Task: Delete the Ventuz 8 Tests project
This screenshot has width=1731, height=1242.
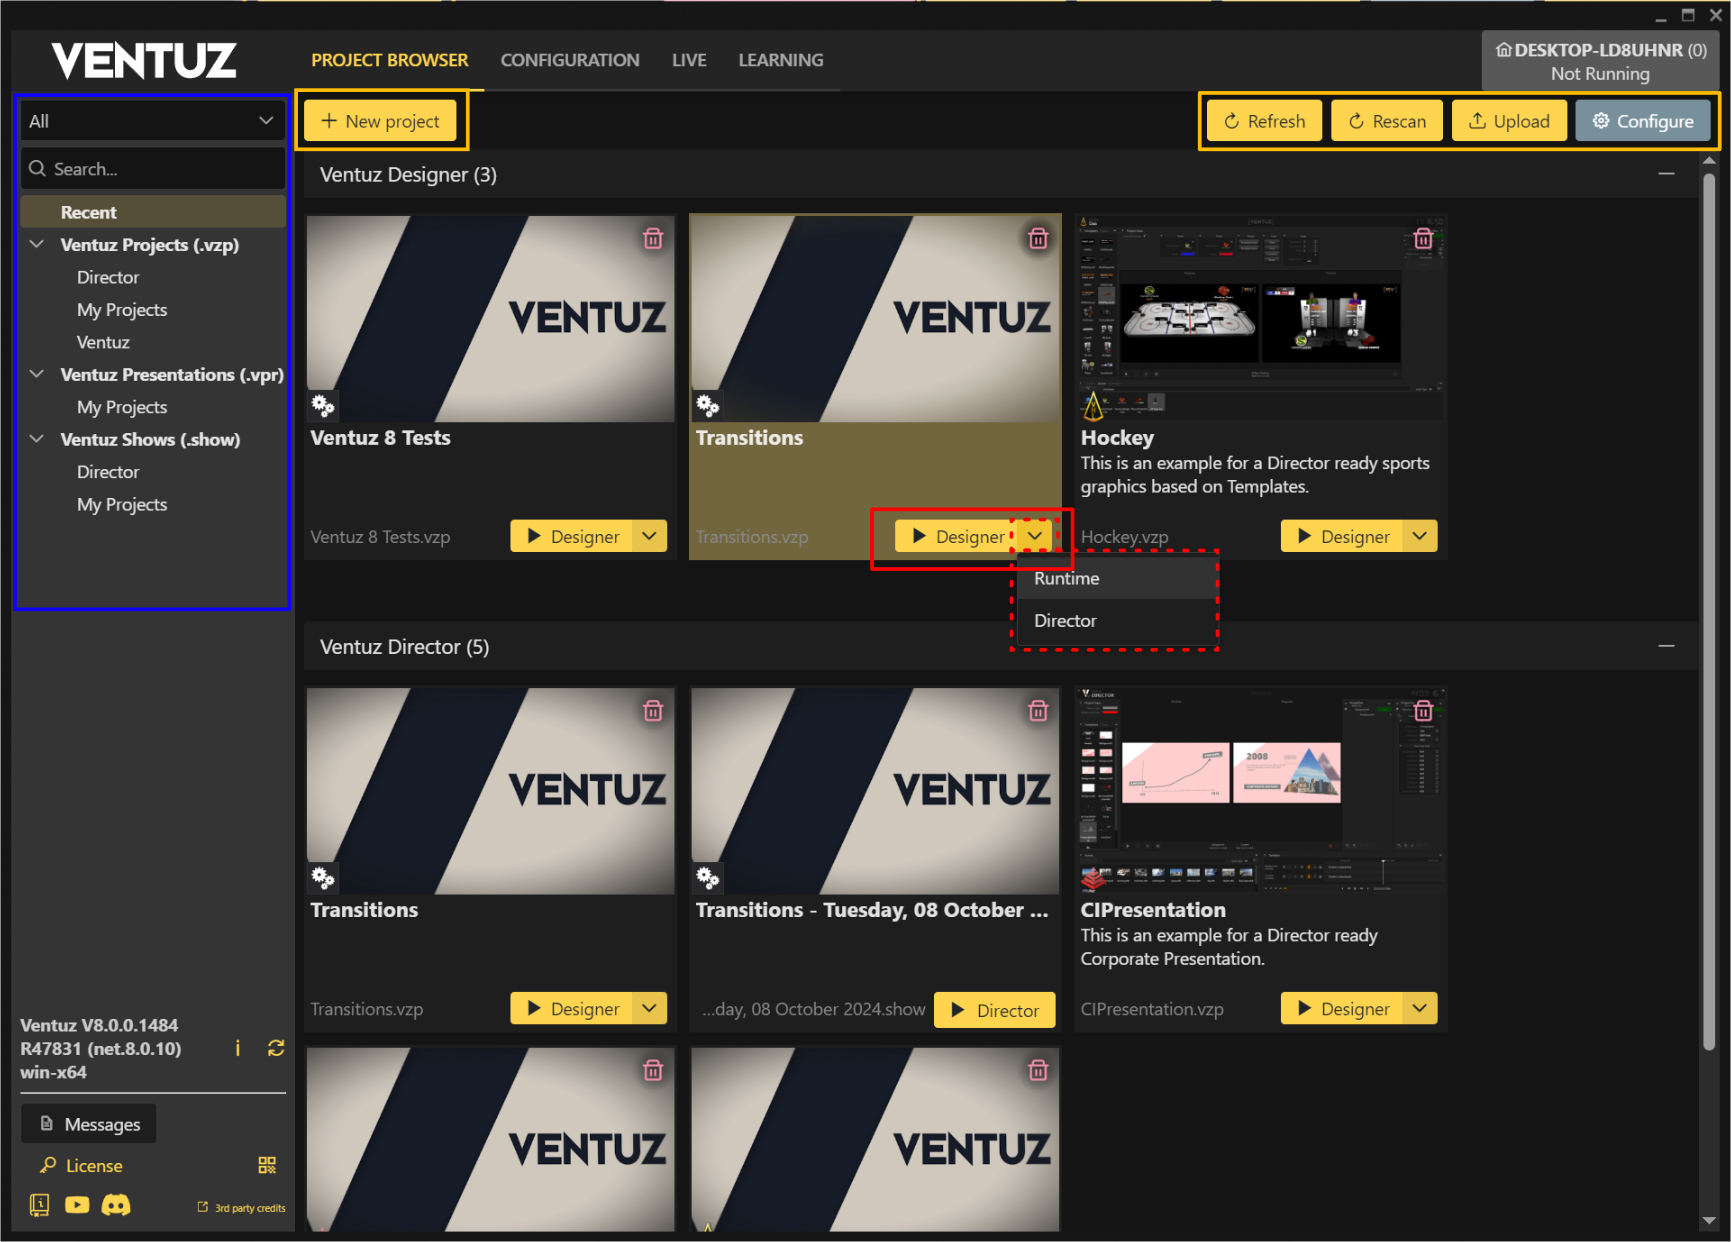Action: point(653,239)
